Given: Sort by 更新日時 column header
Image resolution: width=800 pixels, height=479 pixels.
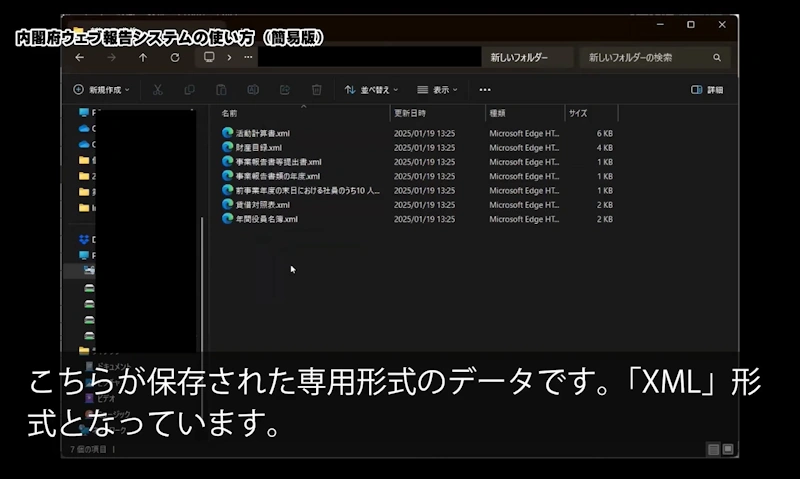Looking at the screenshot, I should 410,114.
